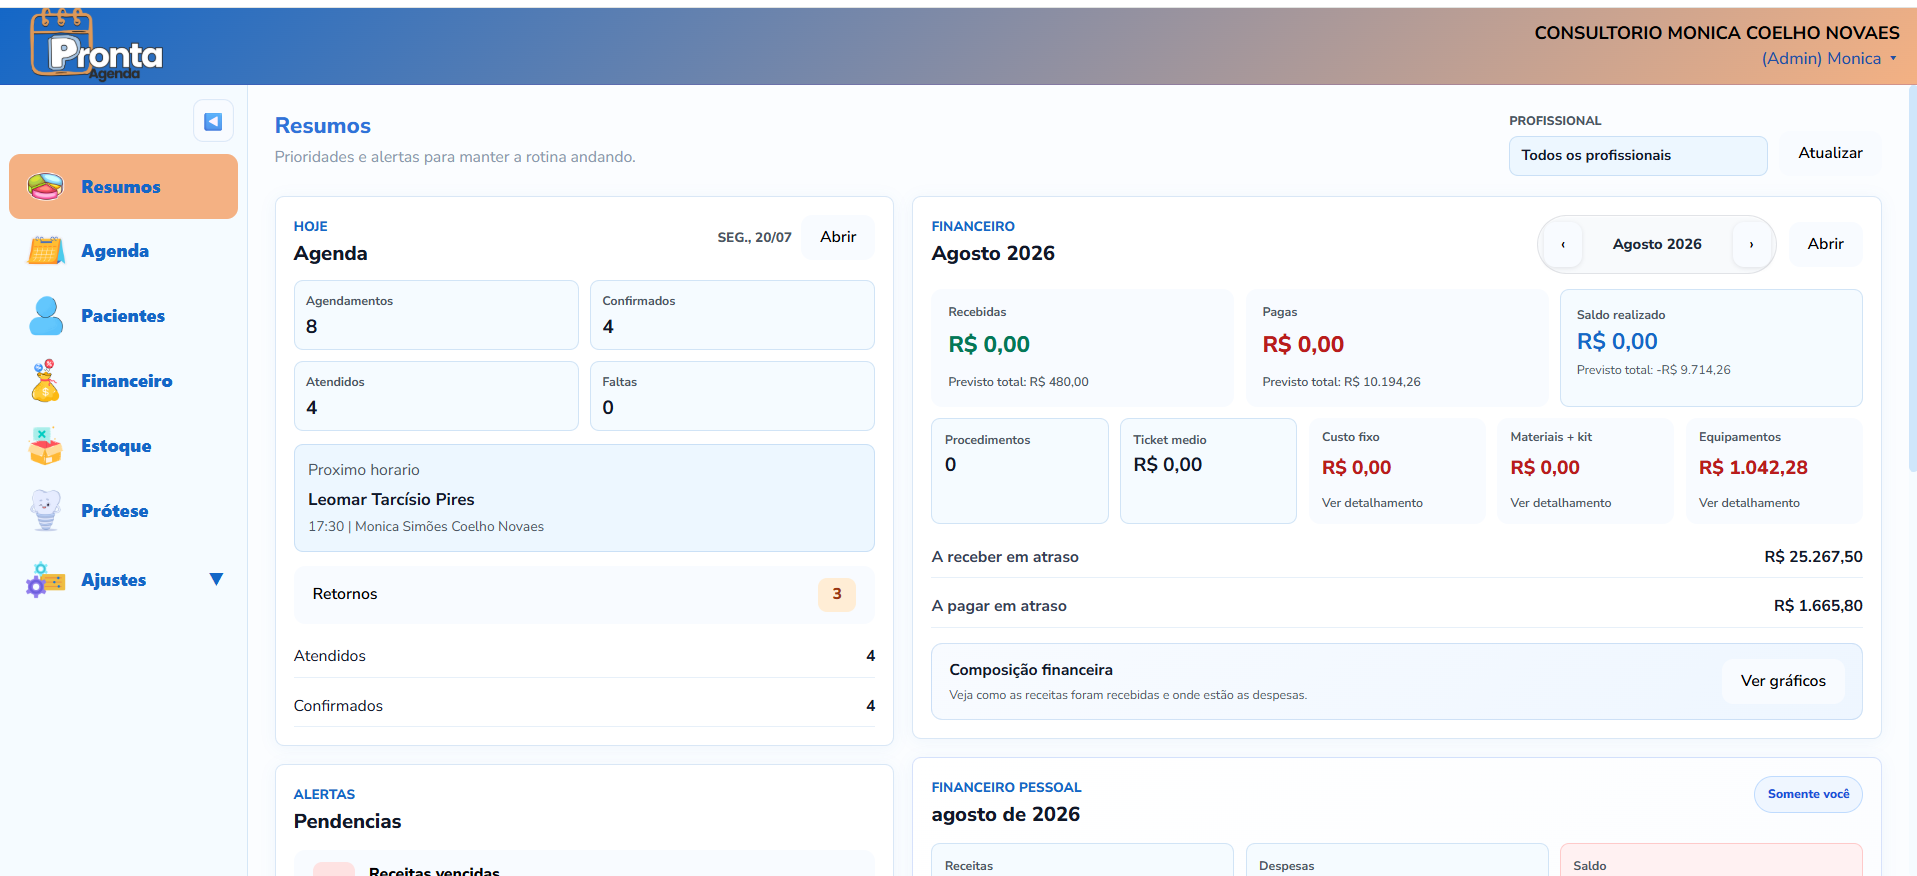Open Agenda via the calendar icon
Image resolution: width=1917 pixels, height=876 pixels.
(46, 251)
